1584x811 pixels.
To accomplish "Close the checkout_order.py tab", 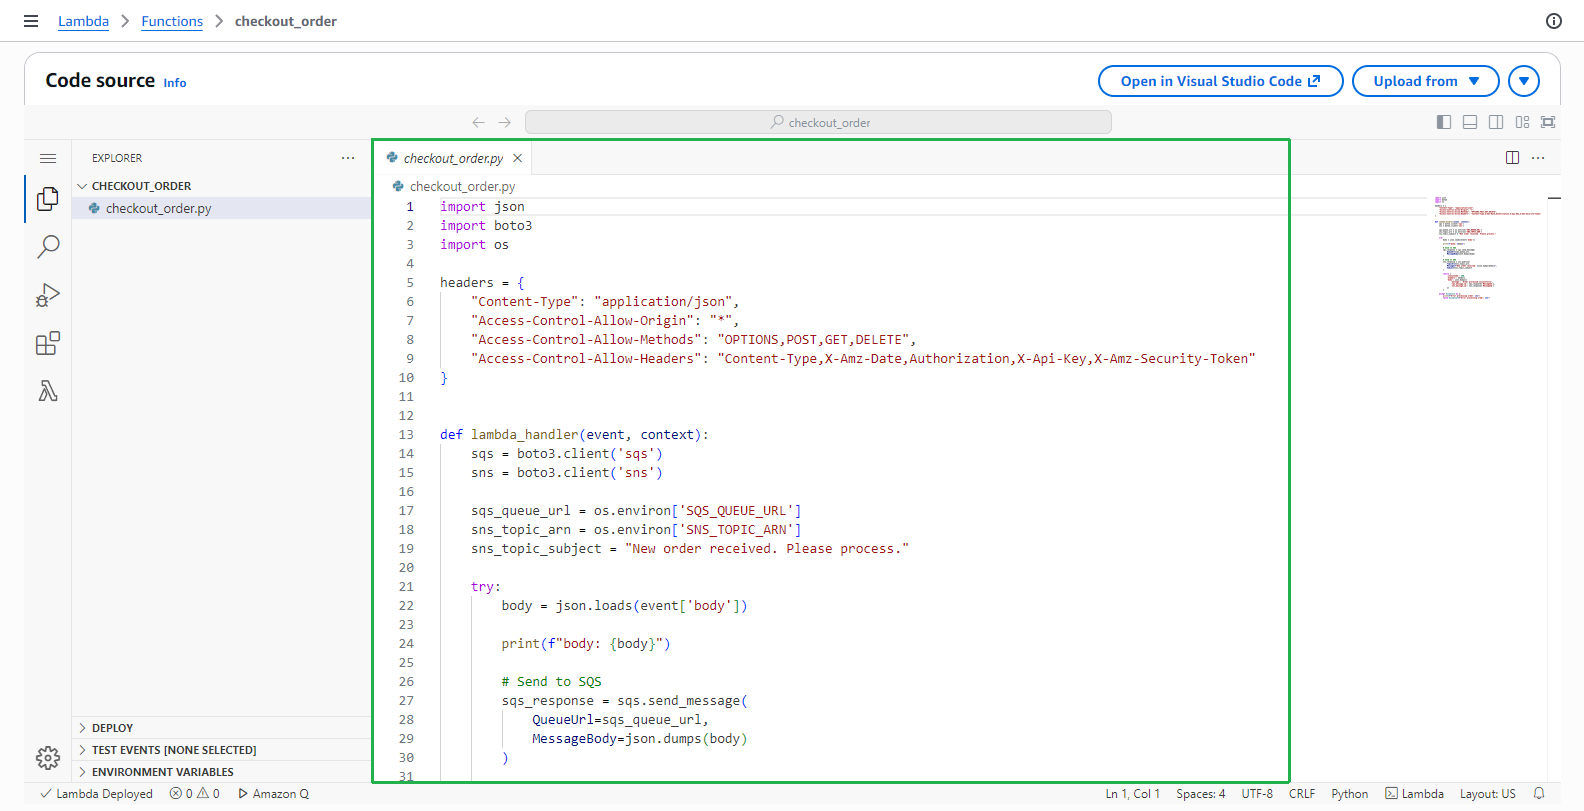I will pyautogui.click(x=517, y=158).
